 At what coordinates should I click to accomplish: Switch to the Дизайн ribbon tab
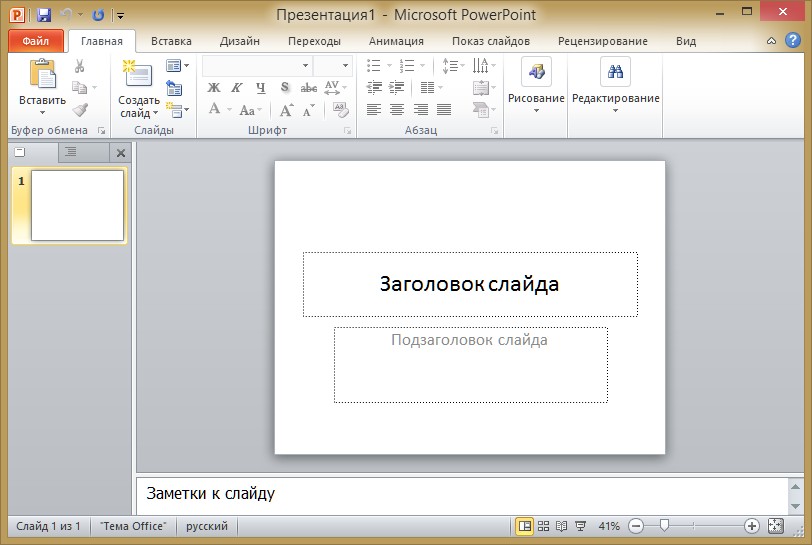[239, 41]
